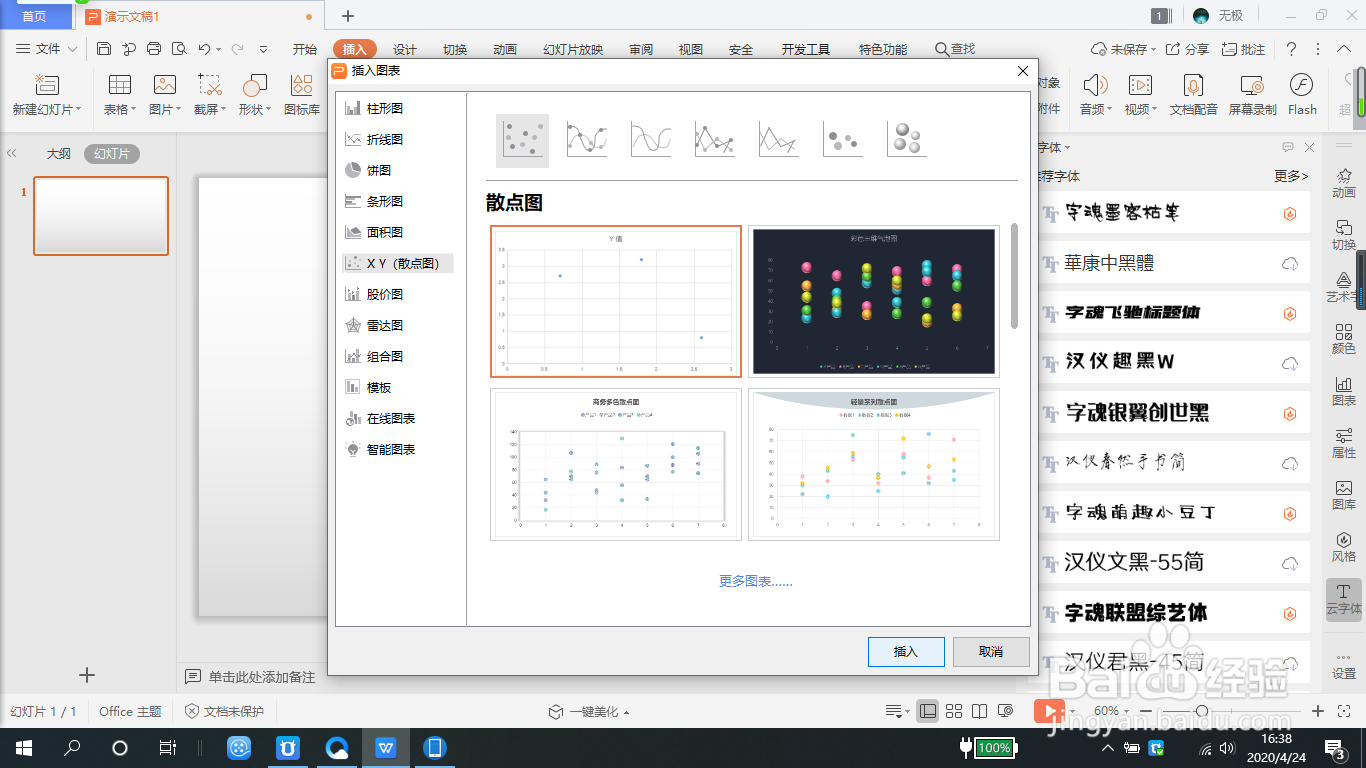Image resolution: width=1366 pixels, height=768 pixels.
Task: Open WPS app in the taskbar
Action: coord(385,747)
